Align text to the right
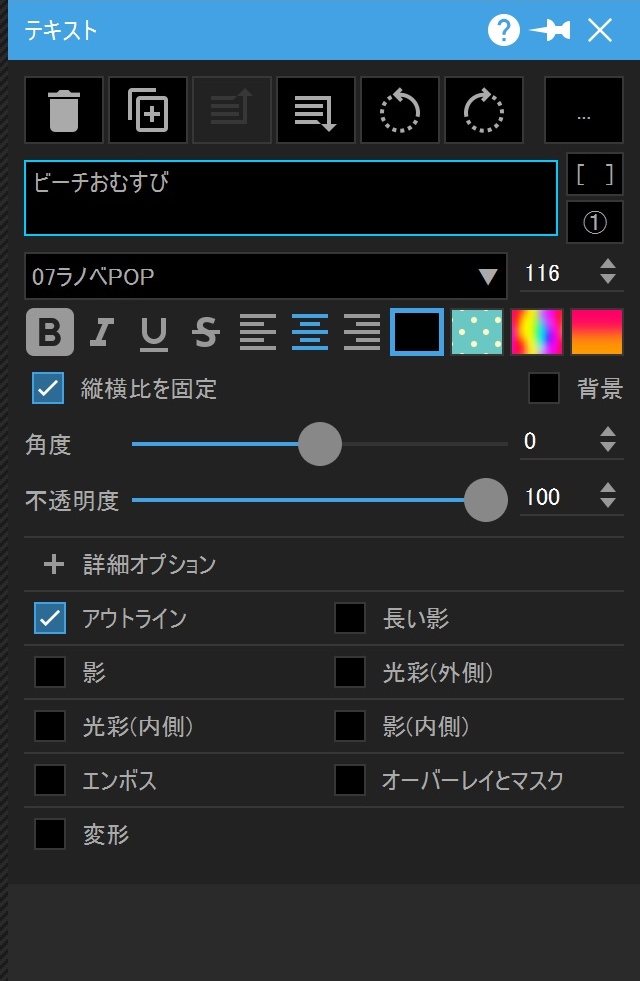Viewport: 640px width, 981px height. tap(361, 332)
